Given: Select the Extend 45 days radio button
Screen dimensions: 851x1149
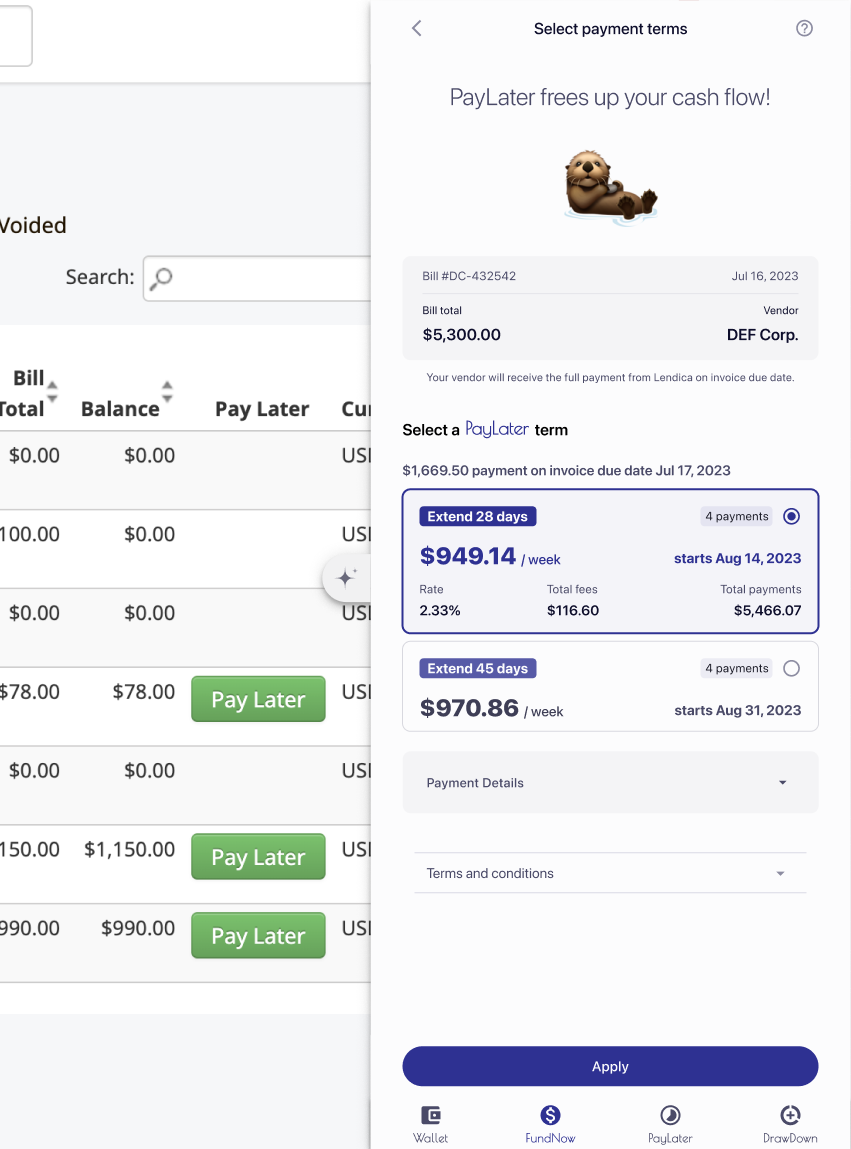Looking at the screenshot, I should coord(792,669).
